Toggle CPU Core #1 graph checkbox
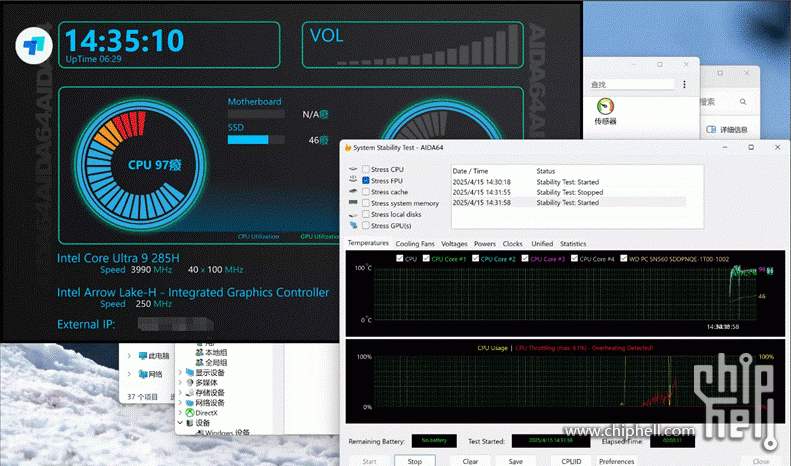The image size is (791, 466). (426, 258)
